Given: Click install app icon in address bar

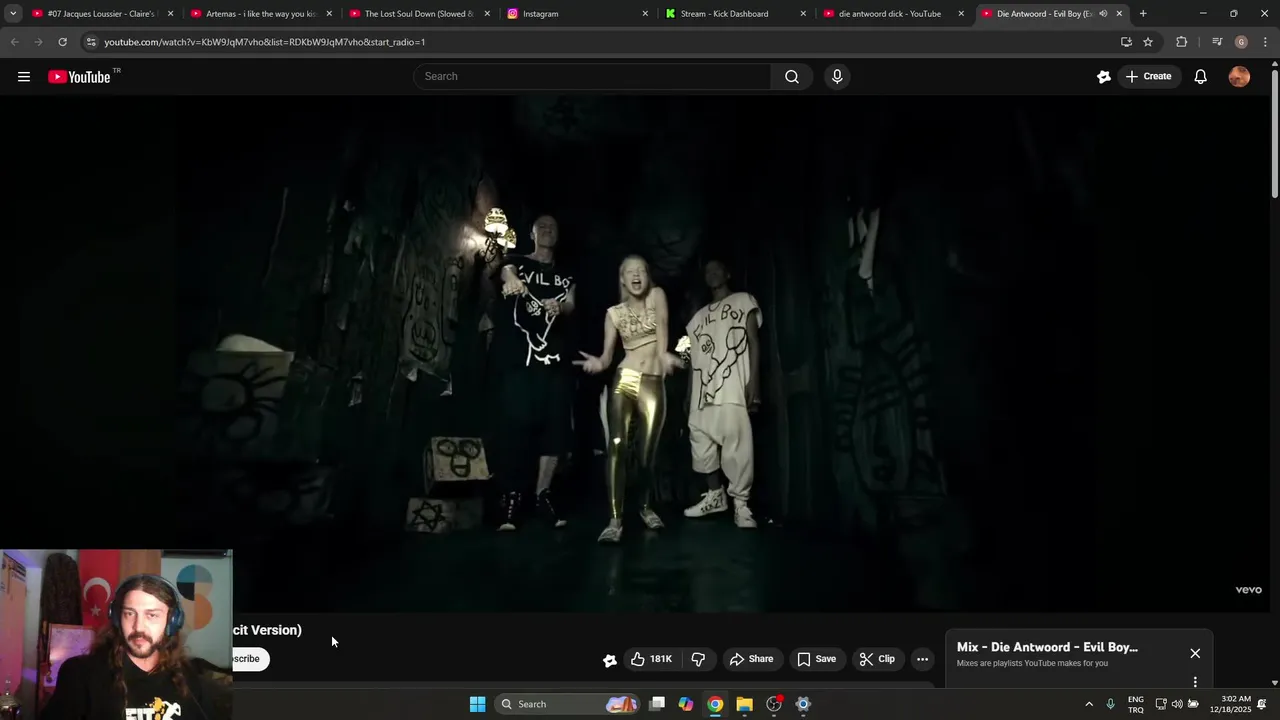Looking at the screenshot, I should point(1126,42).
